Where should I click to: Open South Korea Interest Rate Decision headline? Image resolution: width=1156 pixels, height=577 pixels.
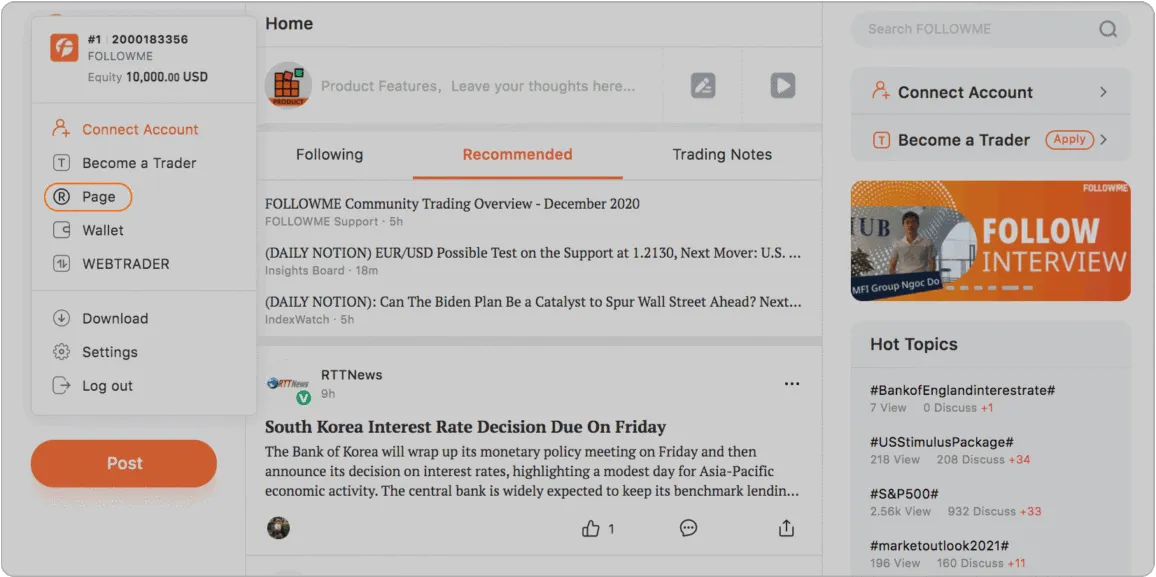click(465, 427)
